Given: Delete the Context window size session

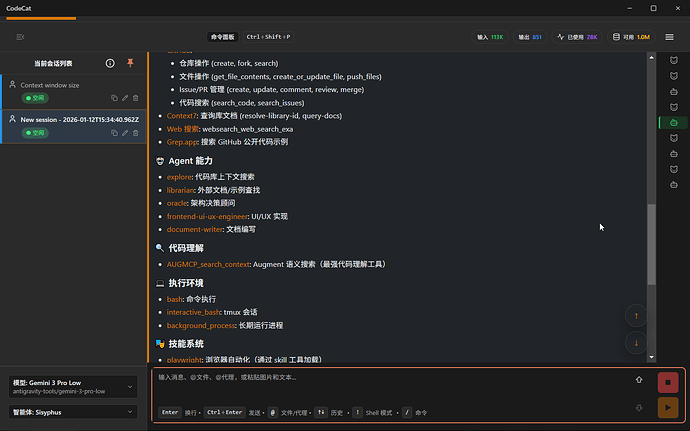Looking at the screenshot, I should (136, 98).
